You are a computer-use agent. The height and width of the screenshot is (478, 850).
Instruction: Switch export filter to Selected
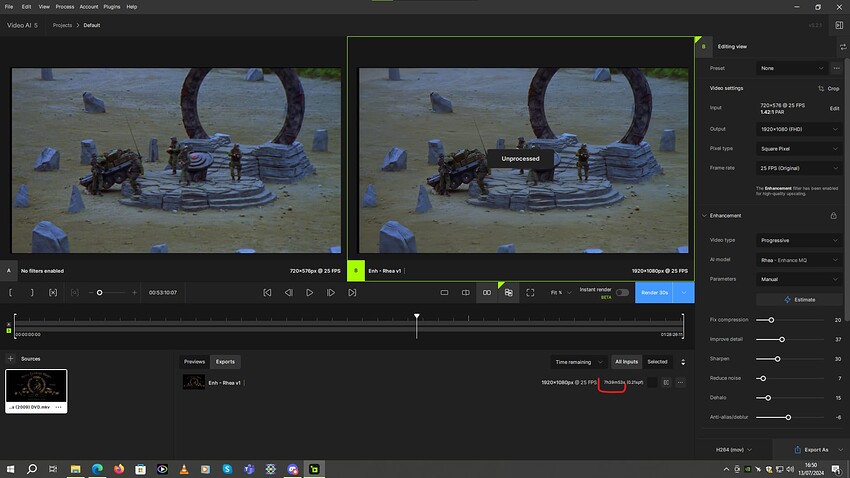(x=657, y=361)
